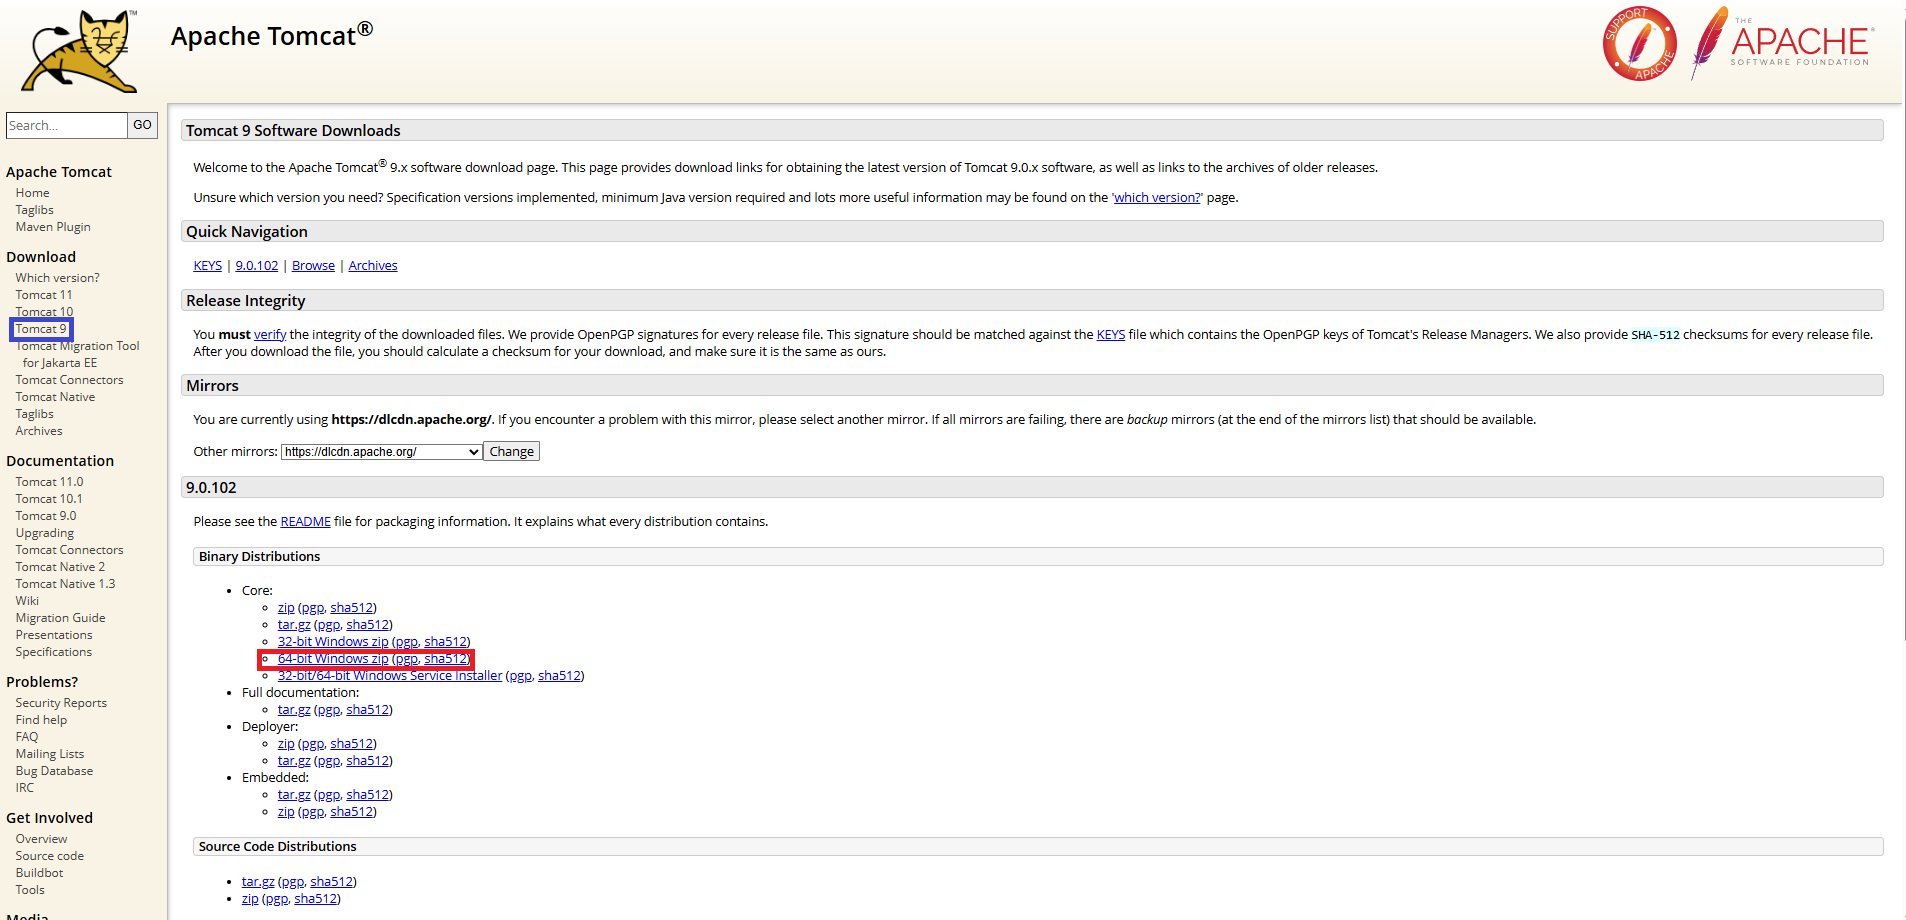Click the verify link in Release Integrity
This screenshot has height=920, width=1906.
click(270, 335)
